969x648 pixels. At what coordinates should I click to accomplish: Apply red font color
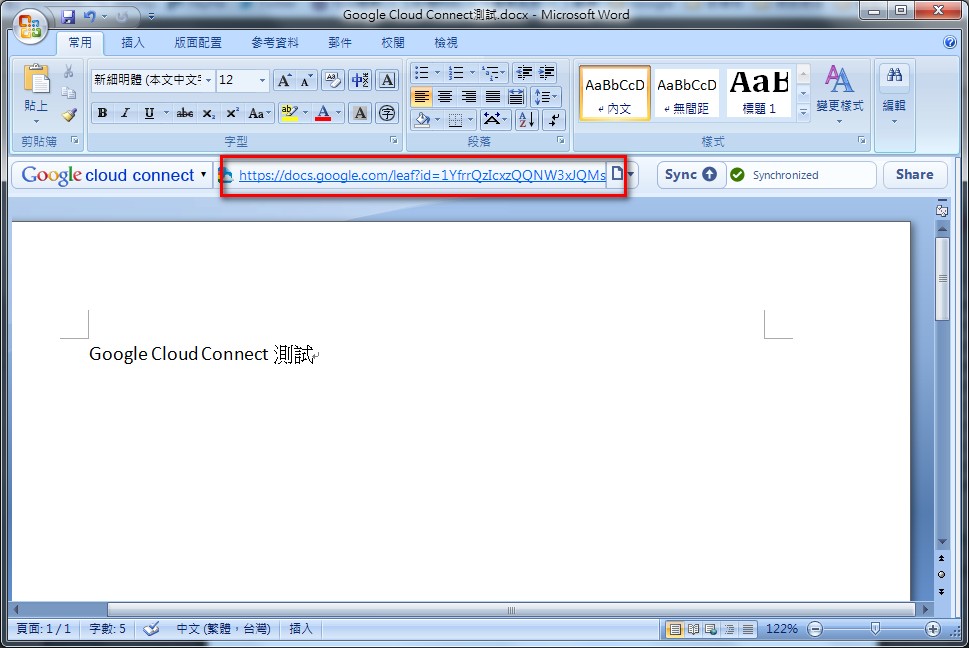click(323, 113)
